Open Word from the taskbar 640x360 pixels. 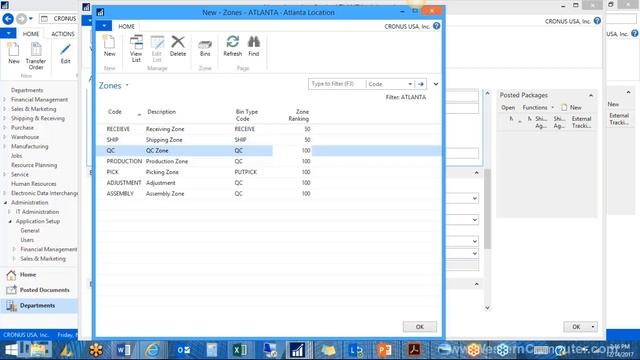124,350
